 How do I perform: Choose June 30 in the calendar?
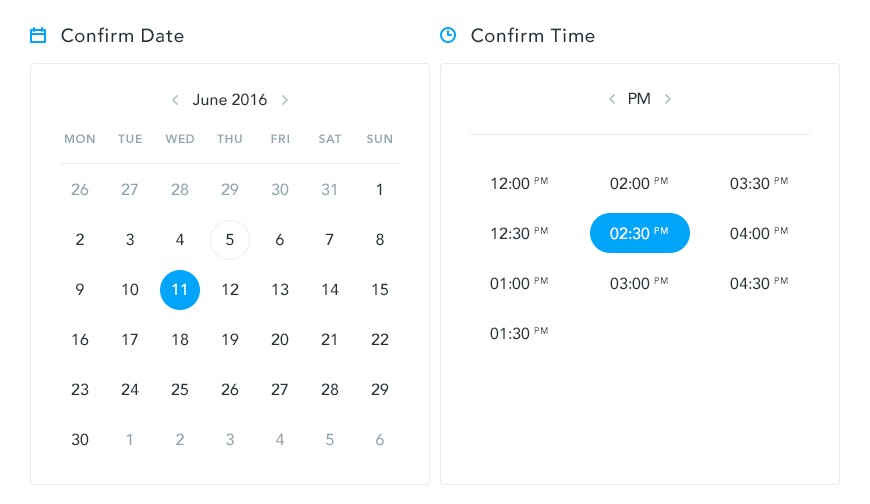[80, 440]
